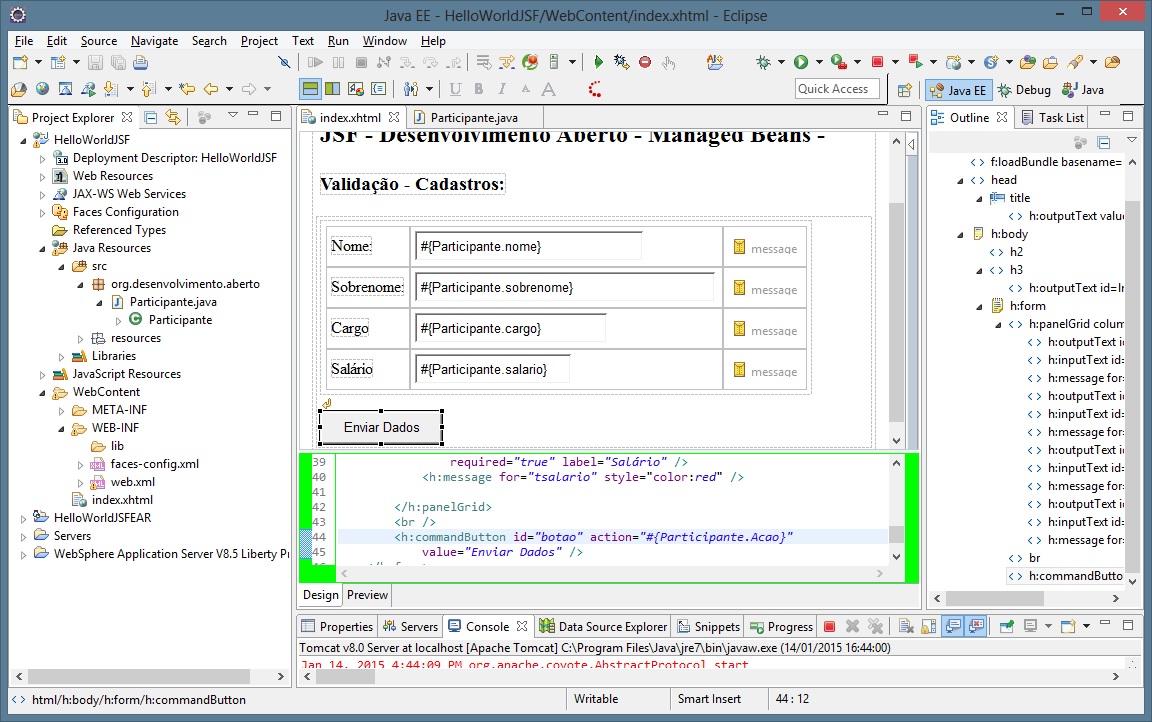Toggle Link with Editor in Project Explorer
1152x722 pixels.
click(173, 117)
